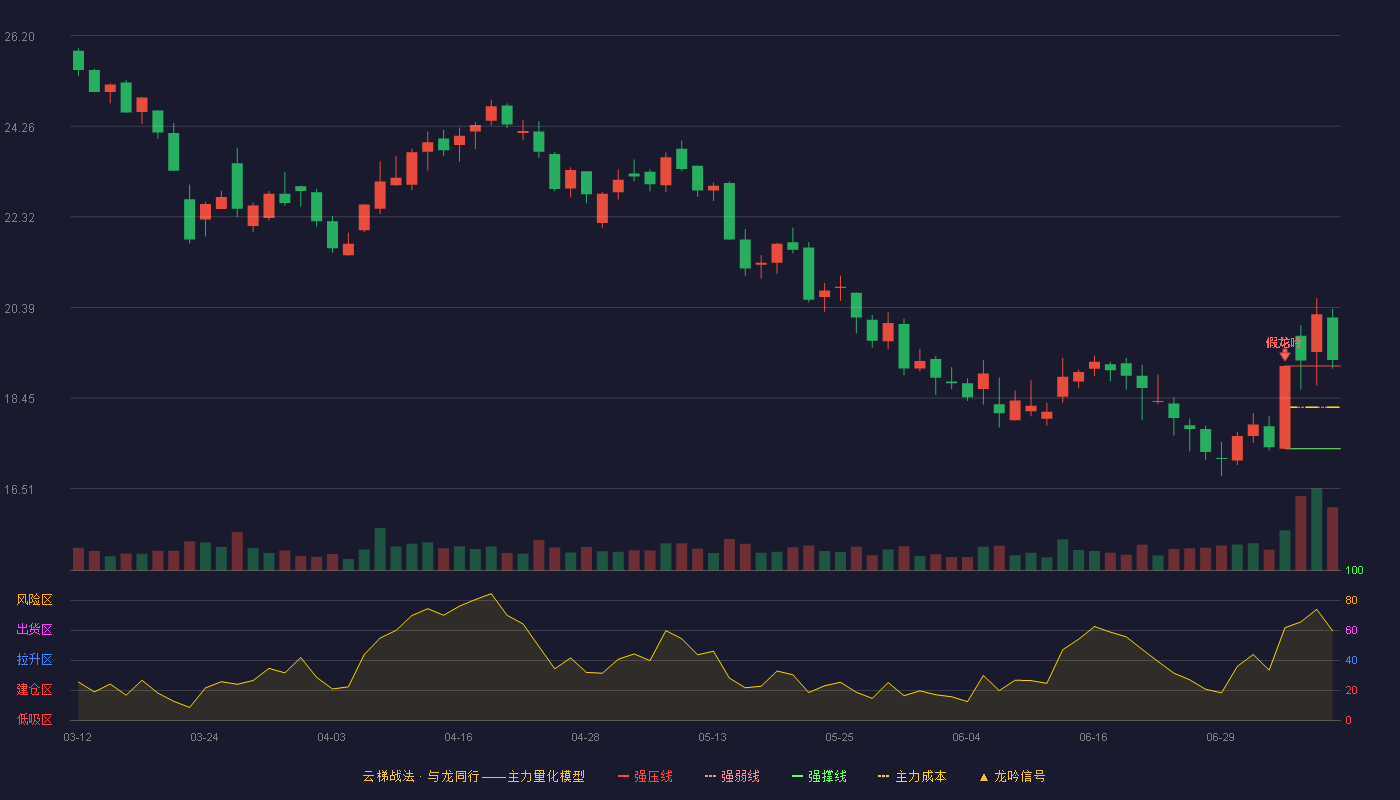Screen dimensions: 1400x800
Task: Click the red dash icon beside 强压线
Action: (x=624, y=776)
